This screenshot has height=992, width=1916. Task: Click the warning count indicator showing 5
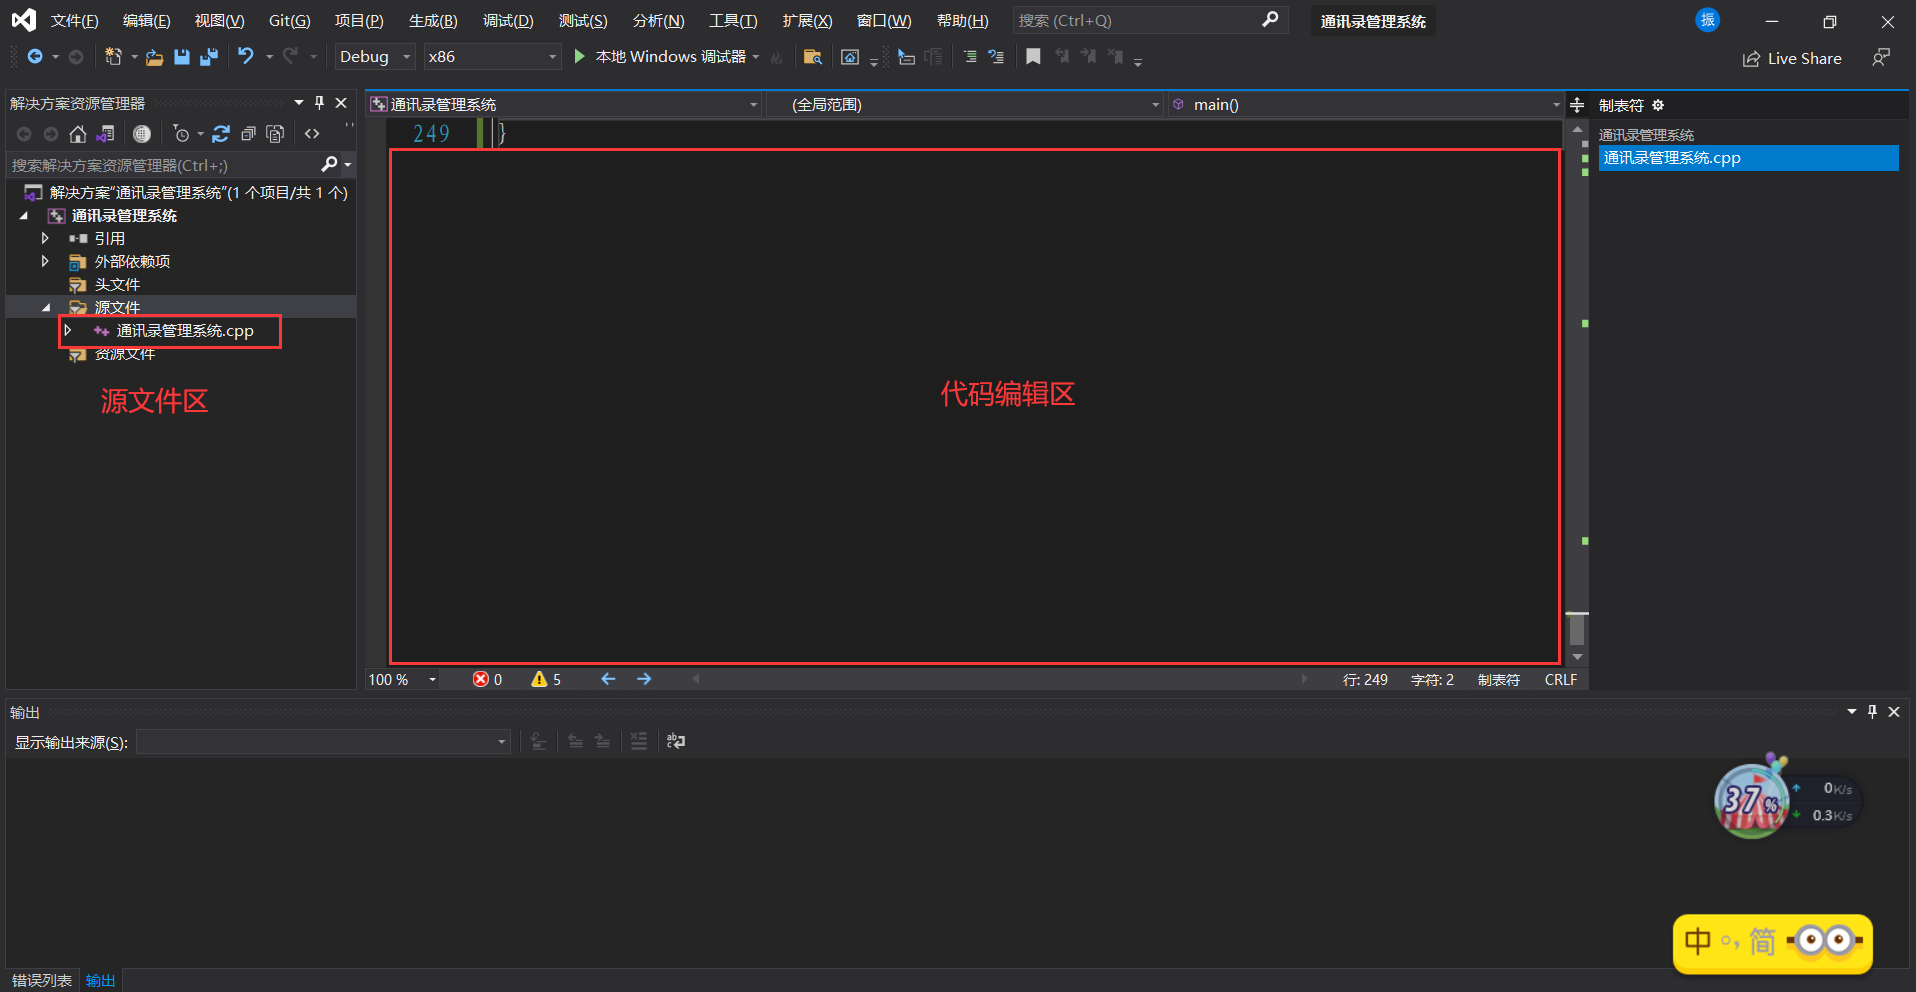pyautogui.click(x=546, y=680)
